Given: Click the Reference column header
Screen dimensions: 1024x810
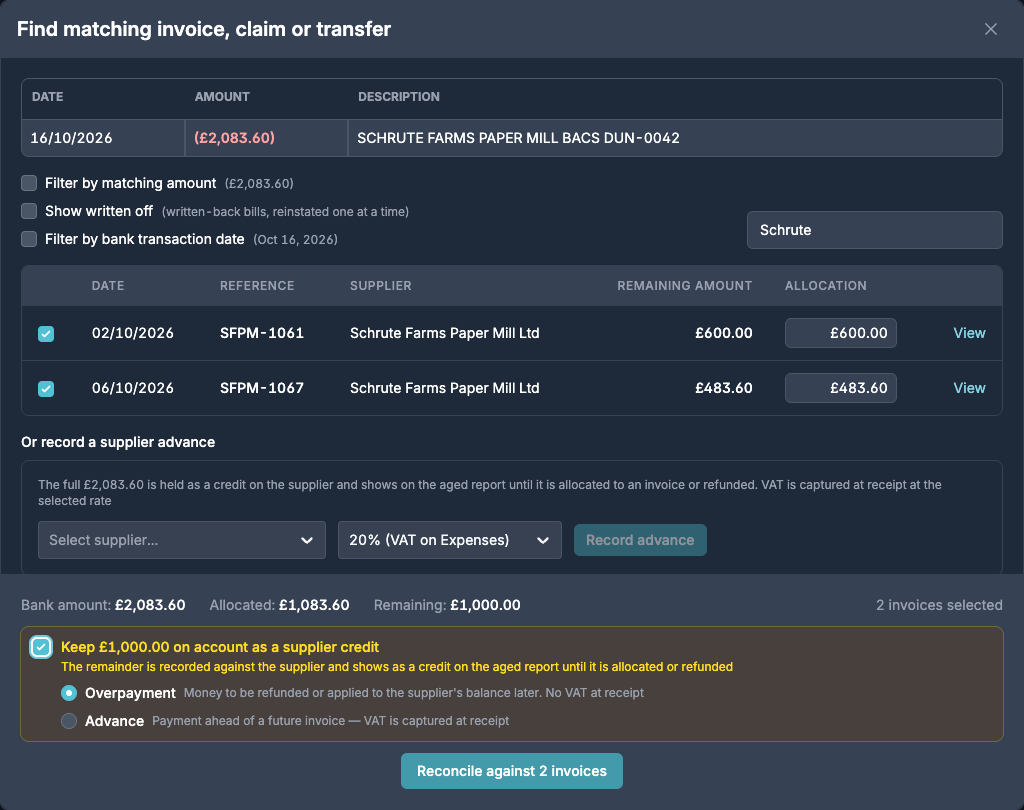Looking at the screenshot, I should tap(257, 285).
